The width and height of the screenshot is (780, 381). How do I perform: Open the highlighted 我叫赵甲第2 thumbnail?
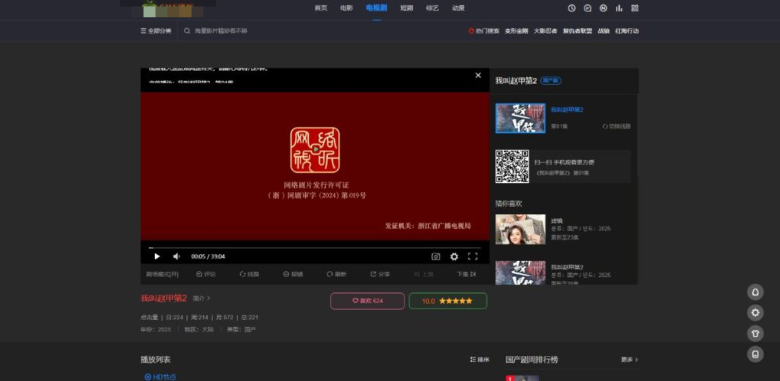click(520, 118)
